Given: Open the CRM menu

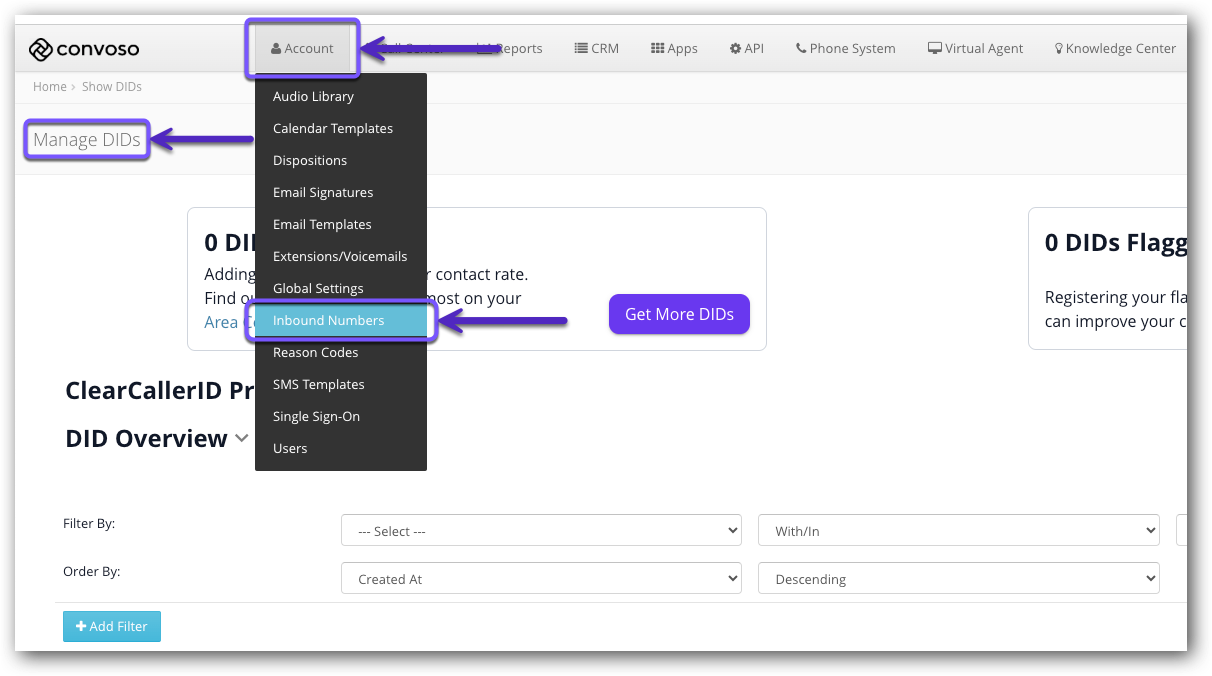Looking at the screenshot, I should [x=596, y=48].
